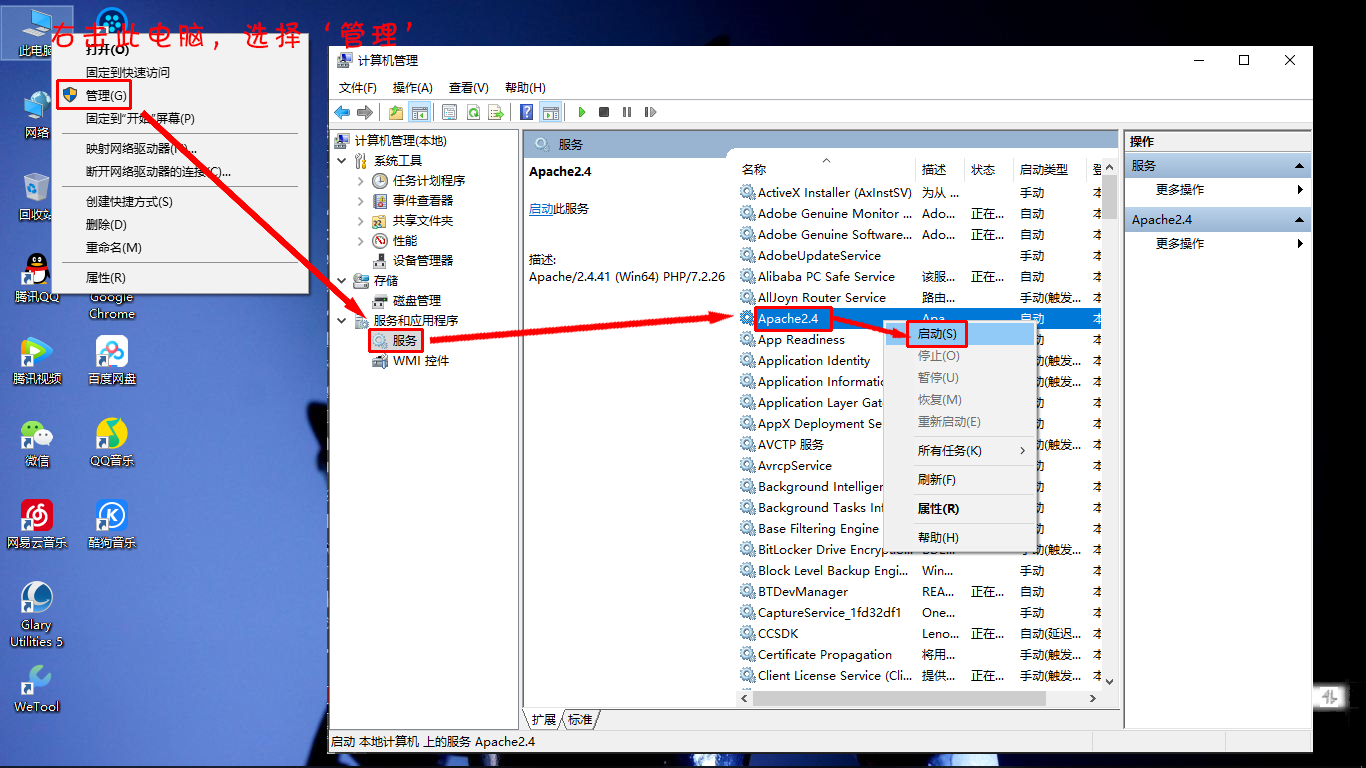The width and height of the screenshot is (1366, 768).
Task: Expand the 事件查看器 tree node
Action: click(361, 200)
